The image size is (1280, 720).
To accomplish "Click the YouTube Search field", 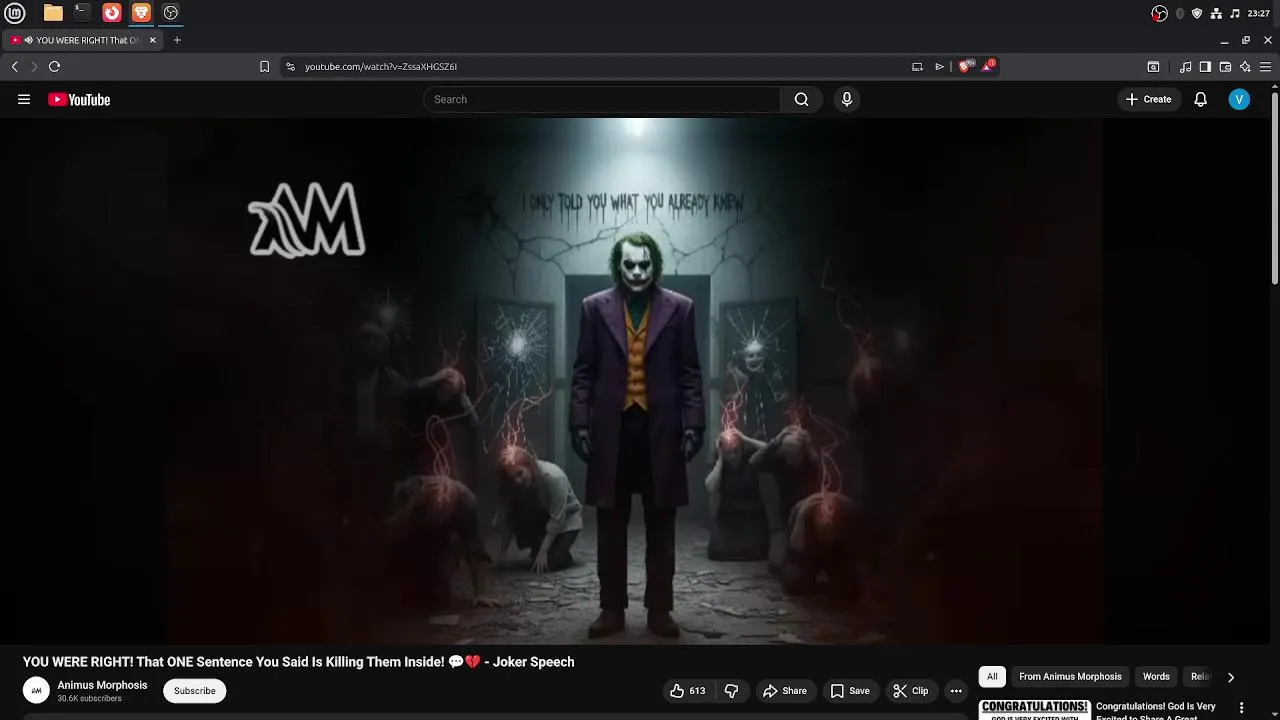I will 602,99.
